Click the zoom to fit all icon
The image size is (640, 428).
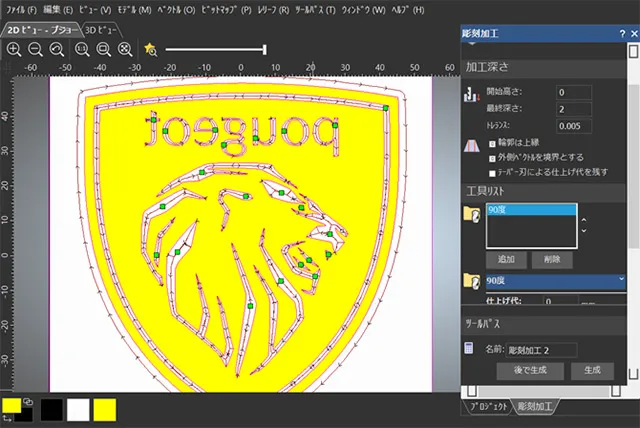click(x=124, y=48)
